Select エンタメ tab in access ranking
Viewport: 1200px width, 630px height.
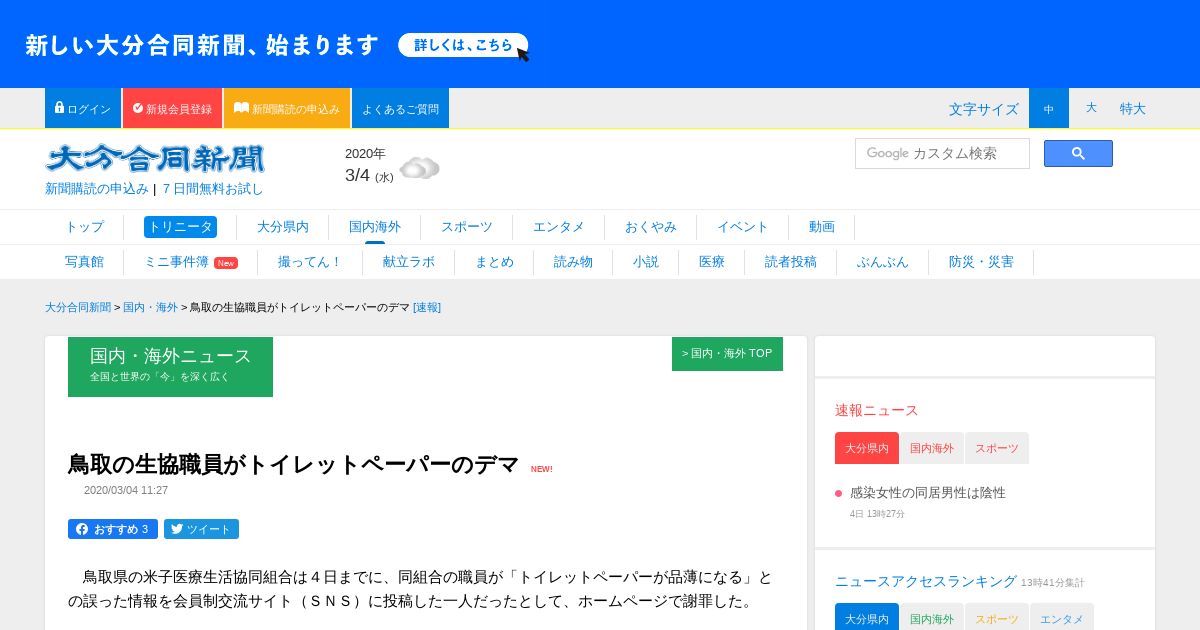[1062, 618]
